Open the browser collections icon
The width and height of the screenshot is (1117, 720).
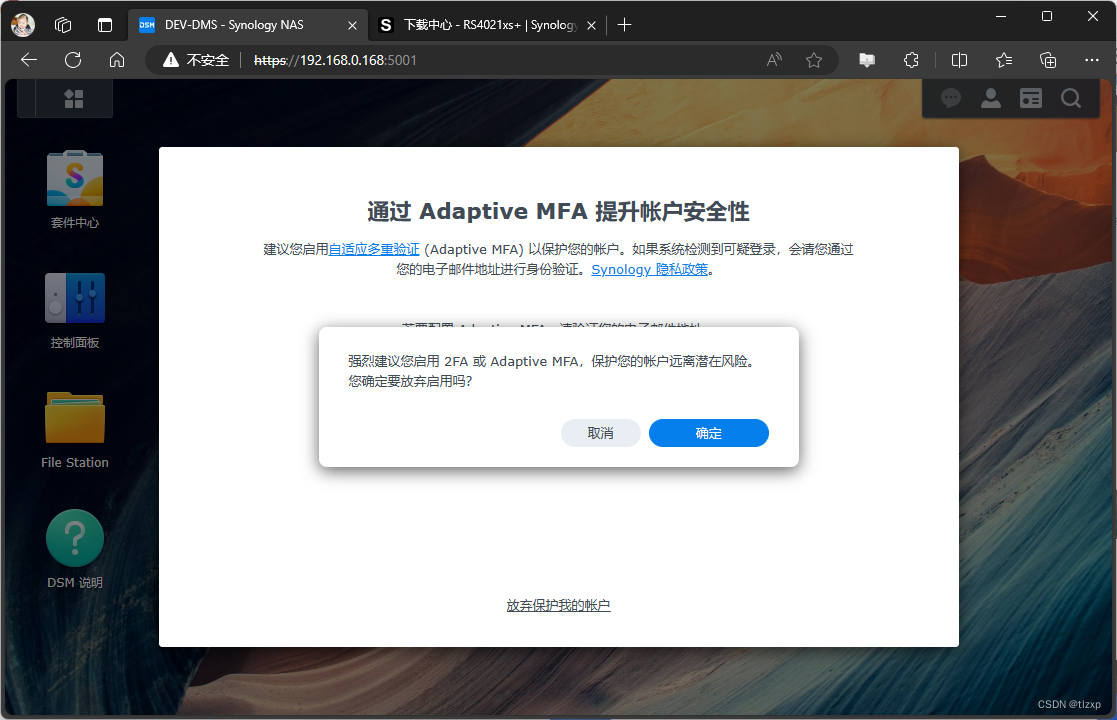tap(1048, 60)
